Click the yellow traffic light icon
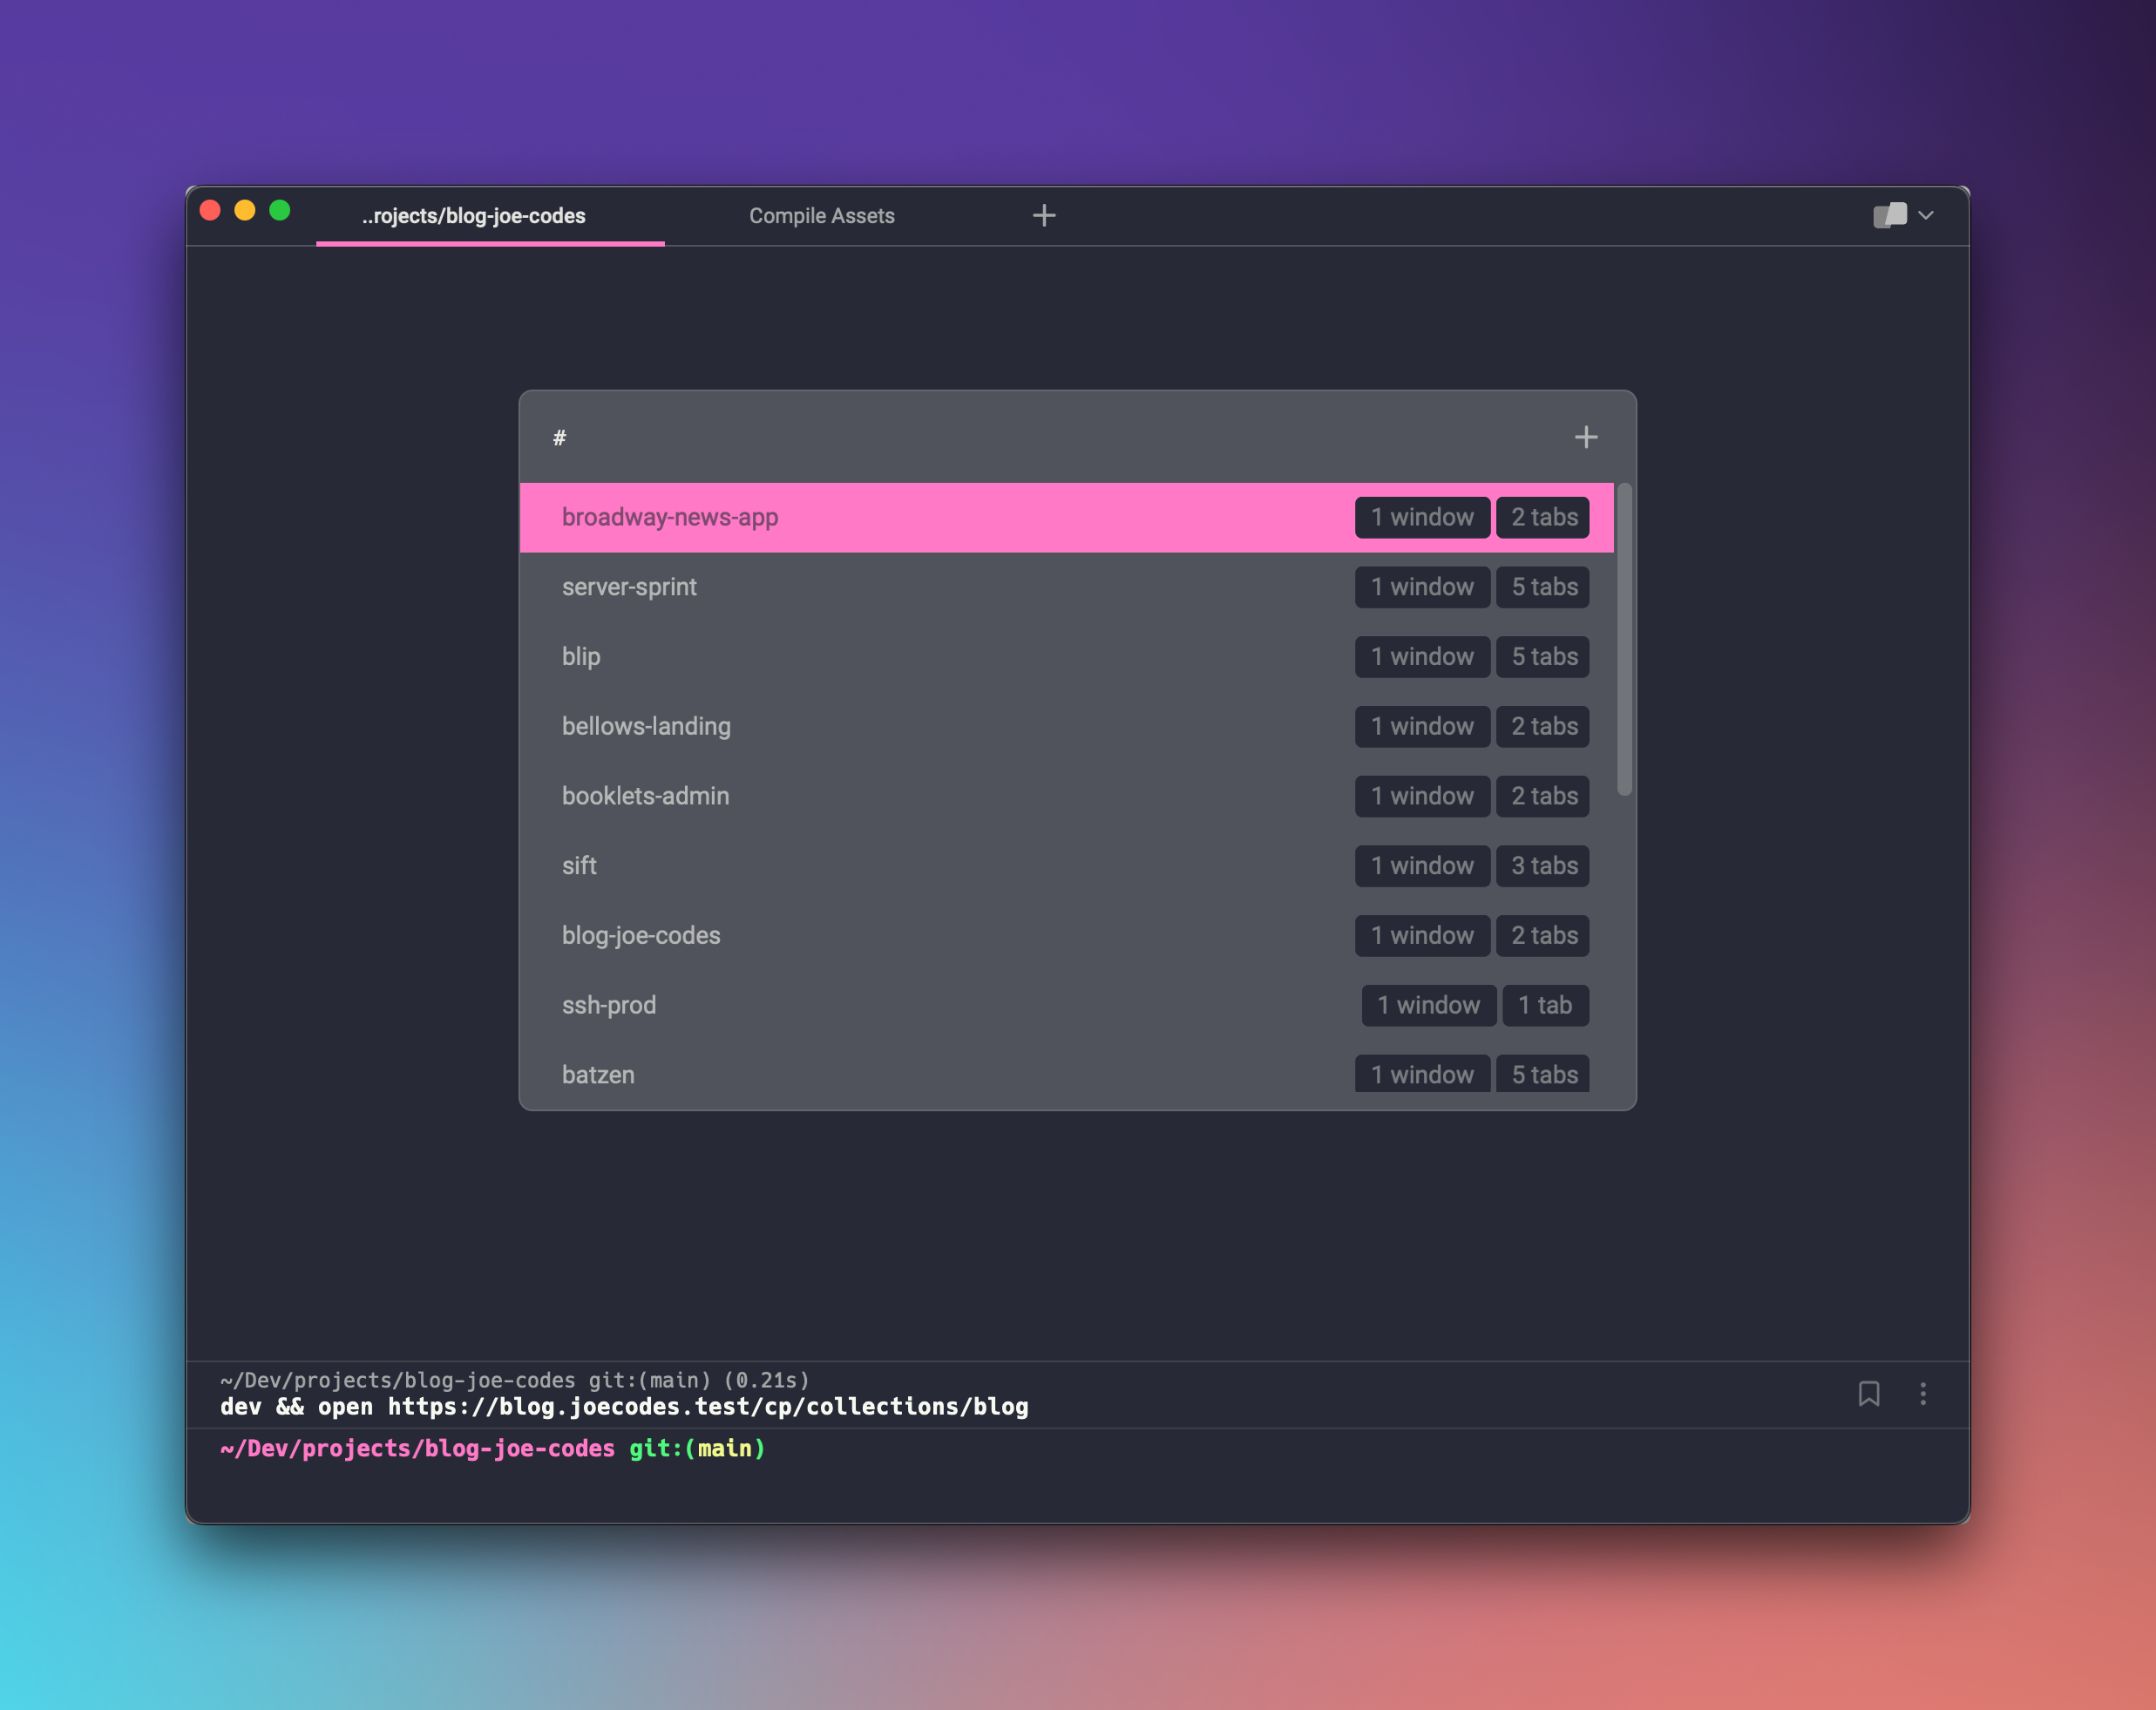The width and height of the screenshot is (2156, 1710). pyautogui.click(x=248, y=212)
